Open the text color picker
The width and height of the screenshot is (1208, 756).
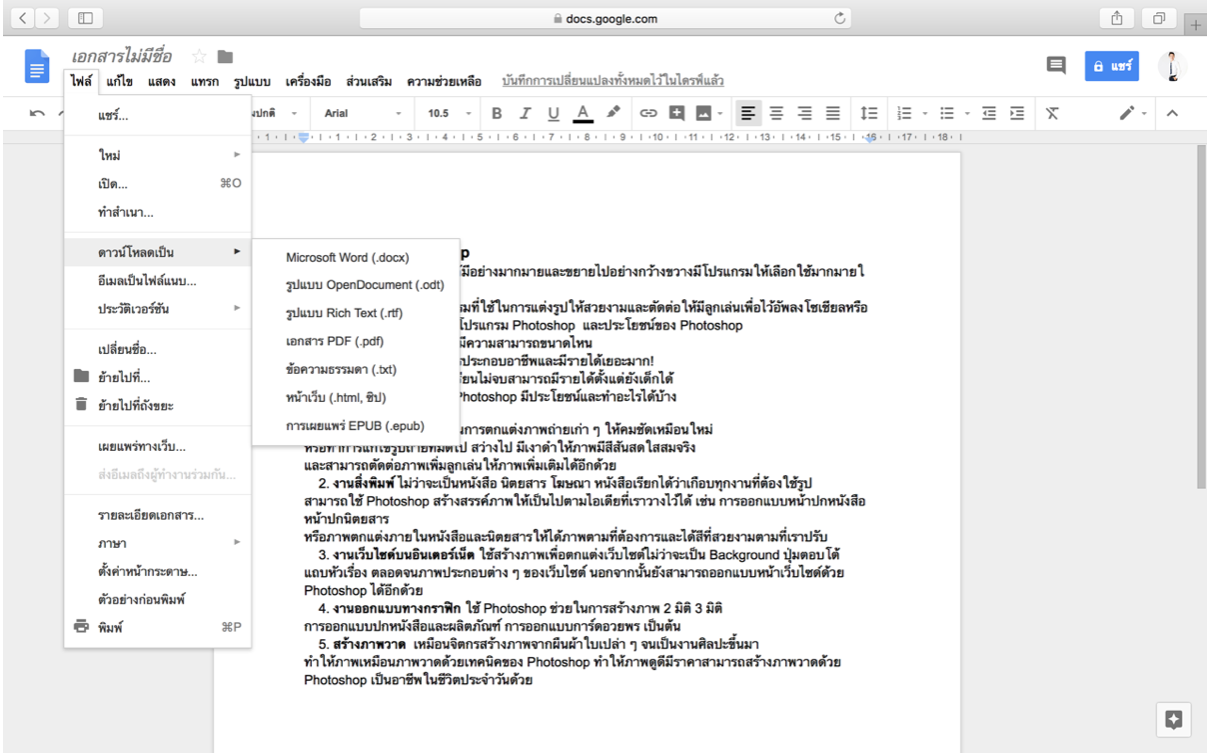coord(584,114)
